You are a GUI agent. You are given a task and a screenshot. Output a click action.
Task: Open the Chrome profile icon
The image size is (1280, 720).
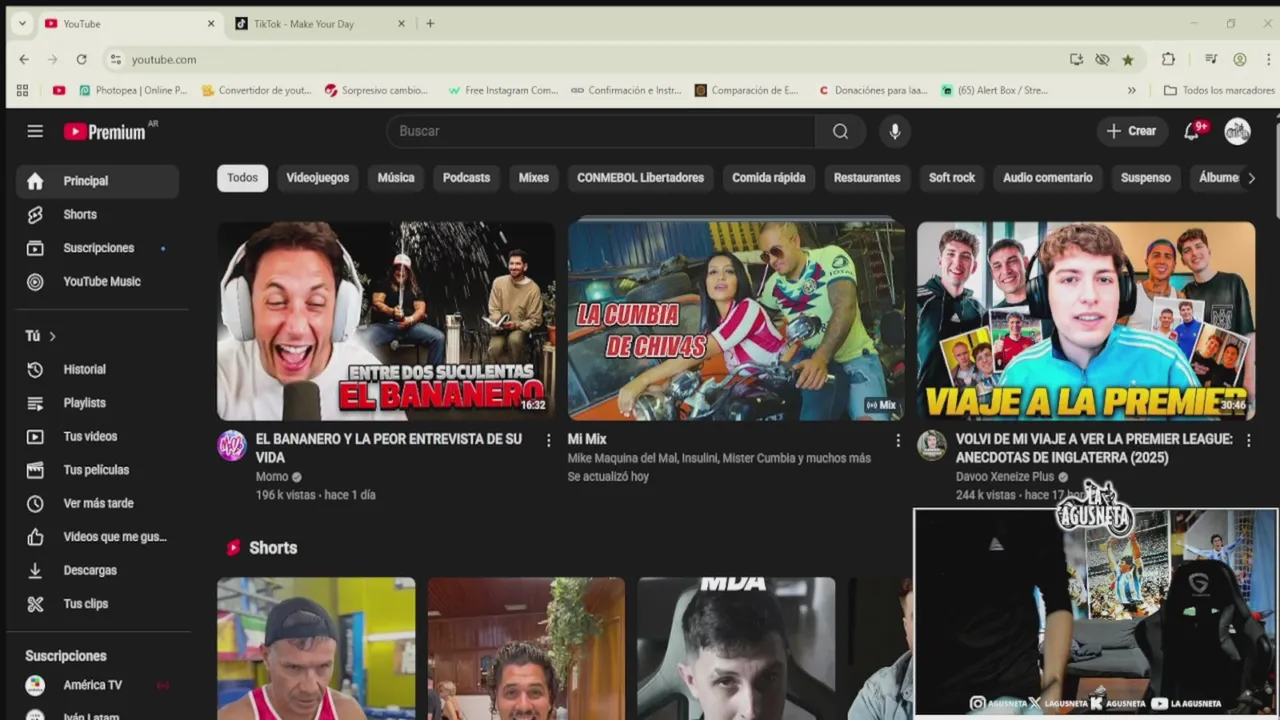1240,60
